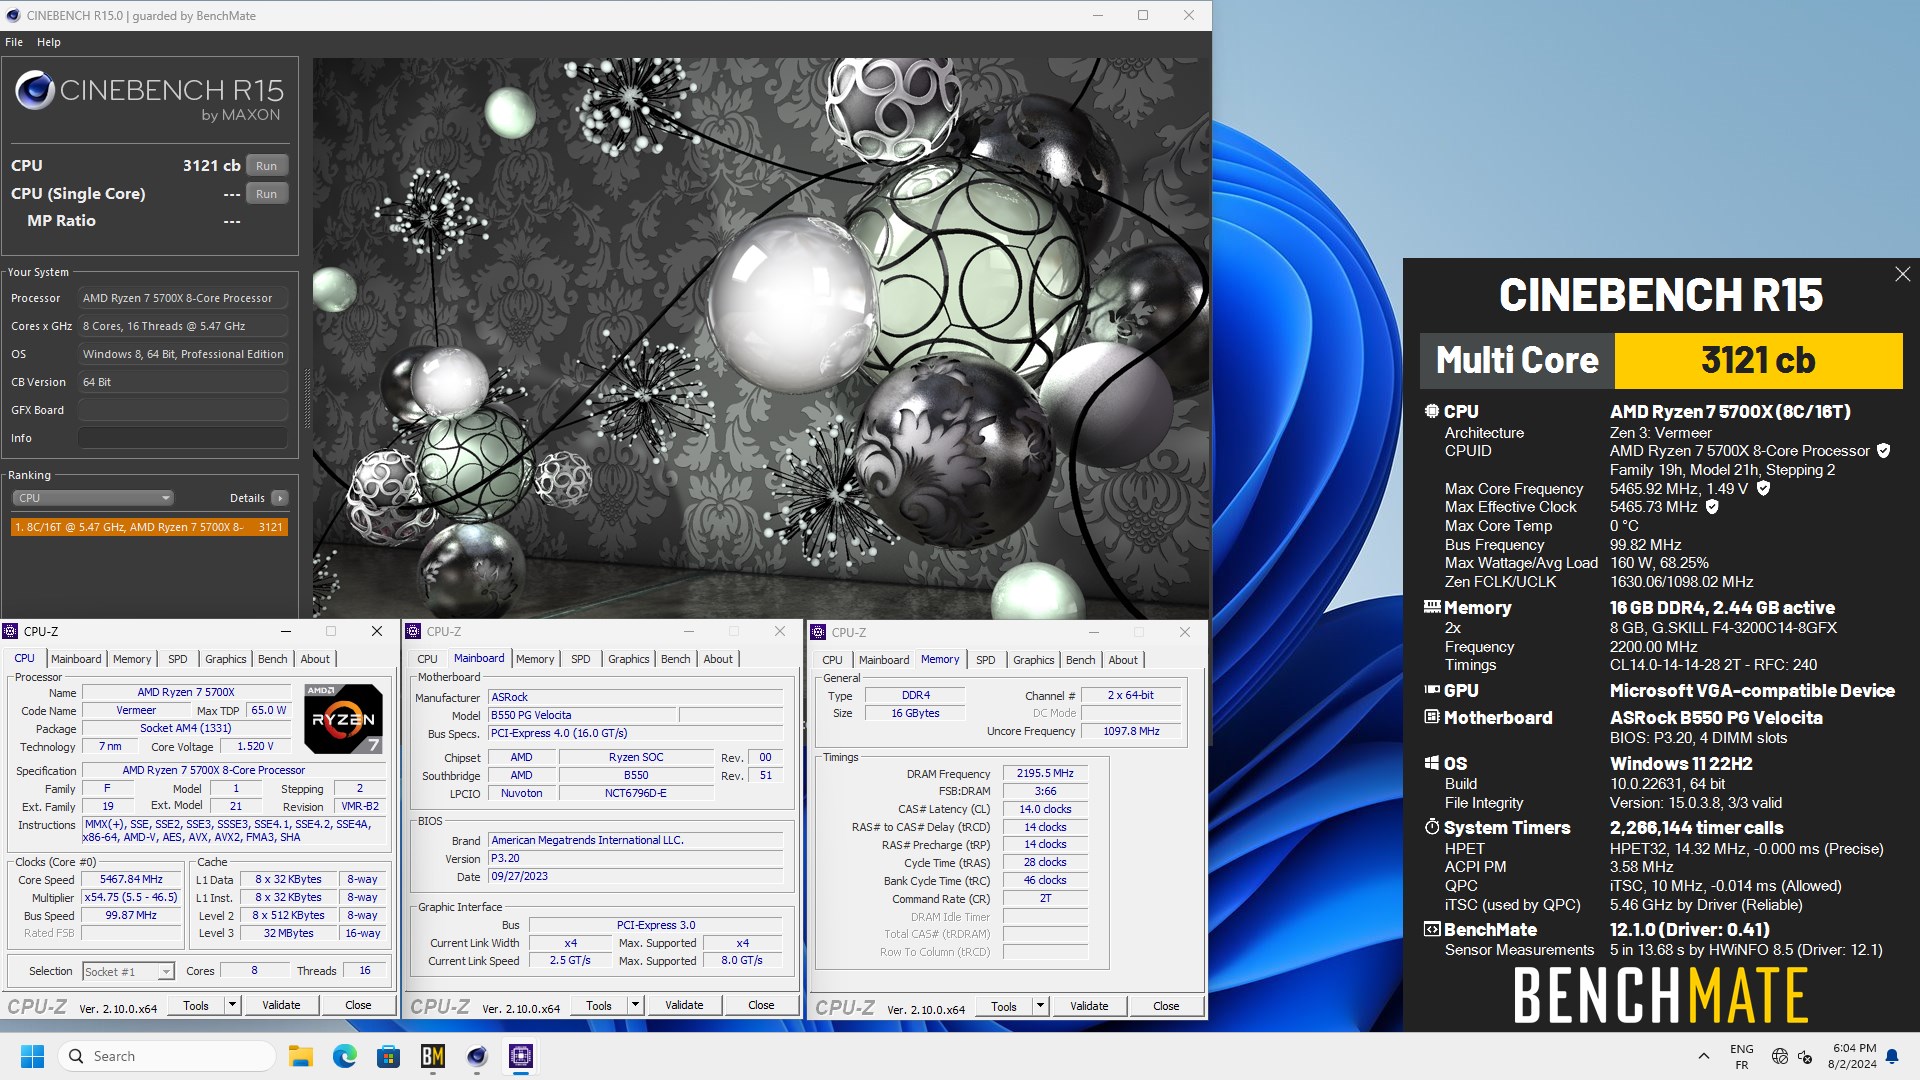Open the File menu in Cinebench

[14, 42]
